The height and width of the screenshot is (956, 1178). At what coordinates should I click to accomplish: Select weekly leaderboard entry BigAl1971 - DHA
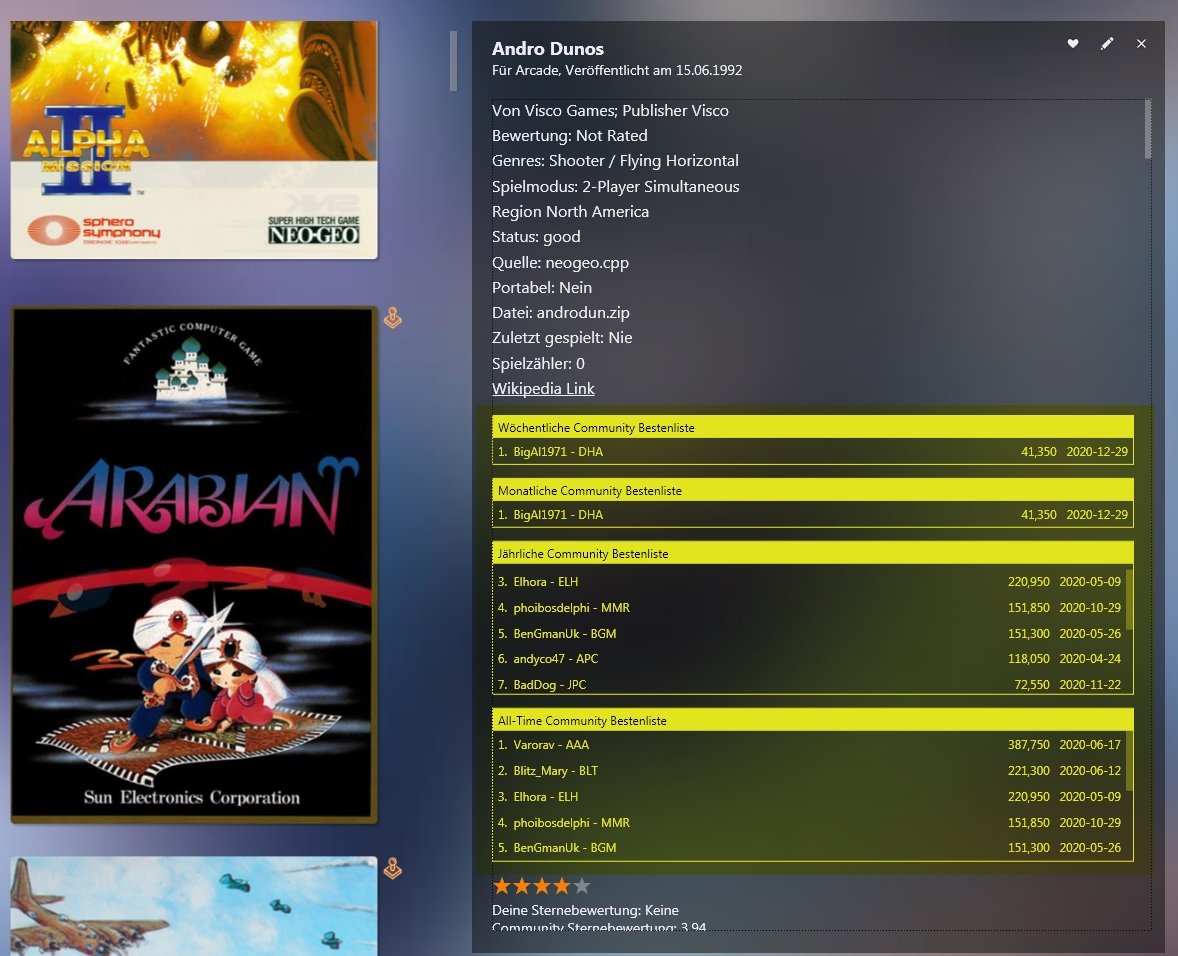coord(812,451)
